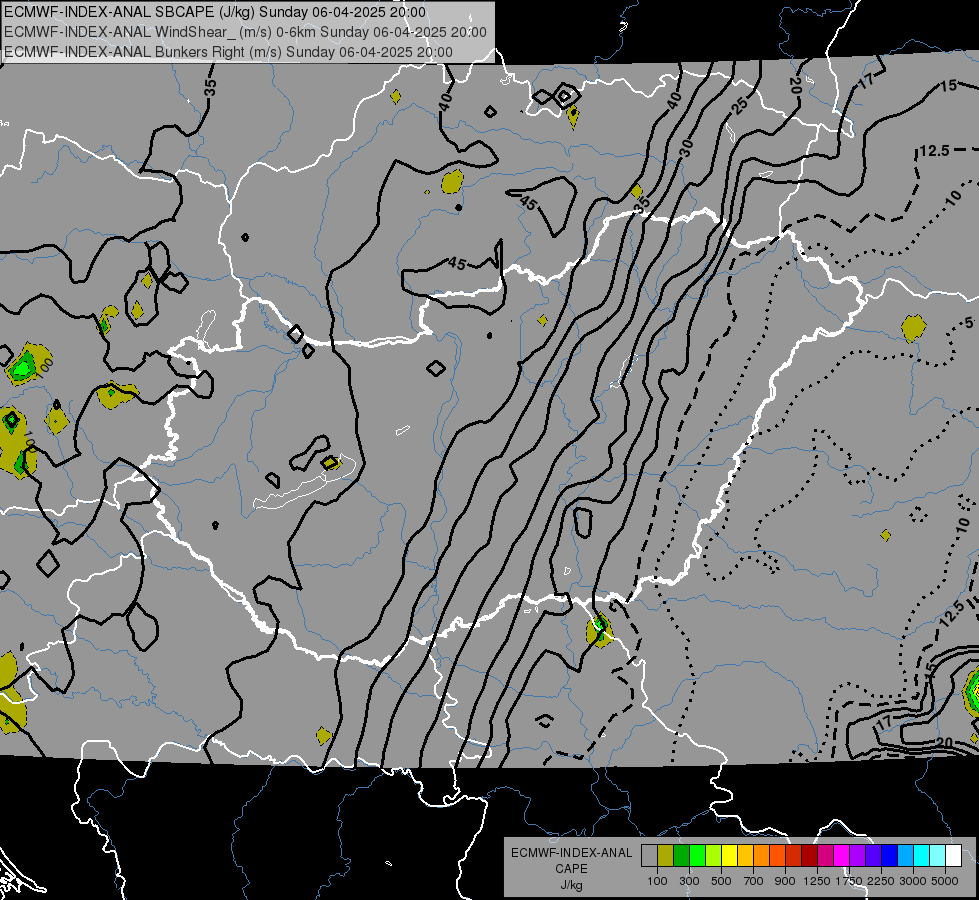Click the WindShear 0-6km header line

(x=245, y=32)
